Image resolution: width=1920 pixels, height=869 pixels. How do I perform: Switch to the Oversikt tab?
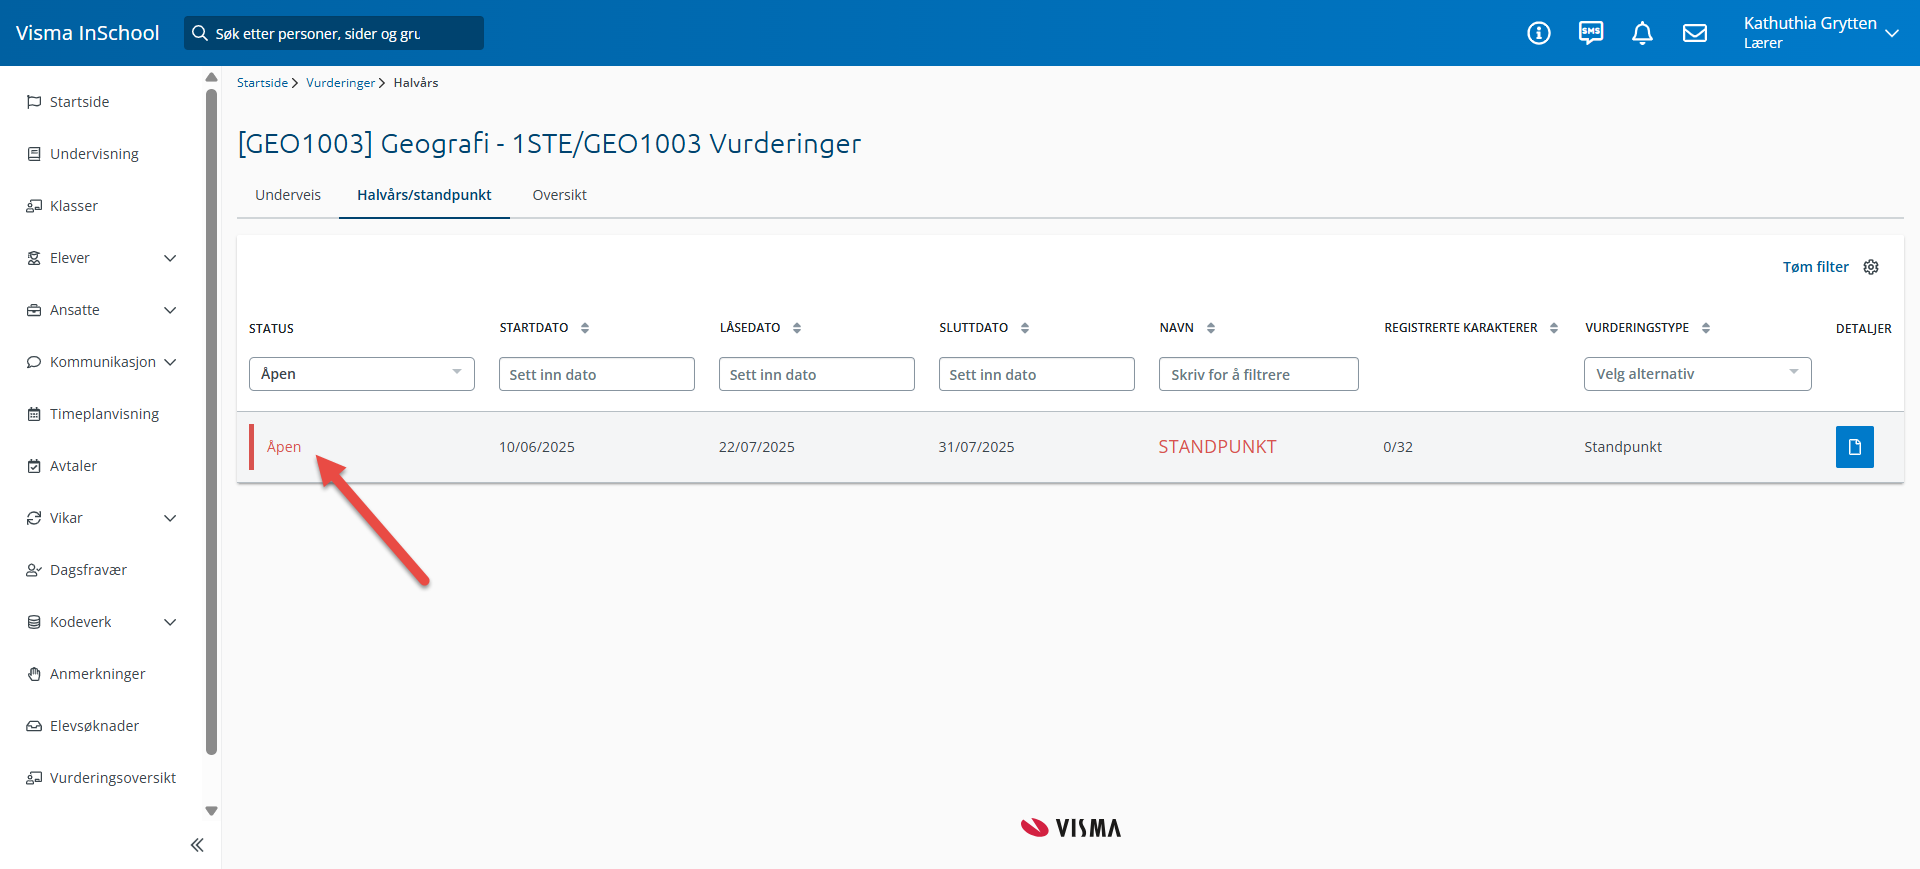(x=559, y=195)
